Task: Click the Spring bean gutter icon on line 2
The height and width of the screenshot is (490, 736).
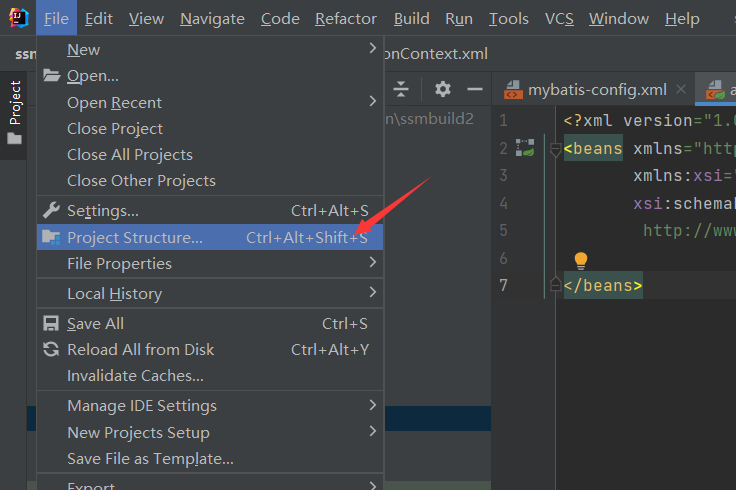Action: click(x=525, y=148)
